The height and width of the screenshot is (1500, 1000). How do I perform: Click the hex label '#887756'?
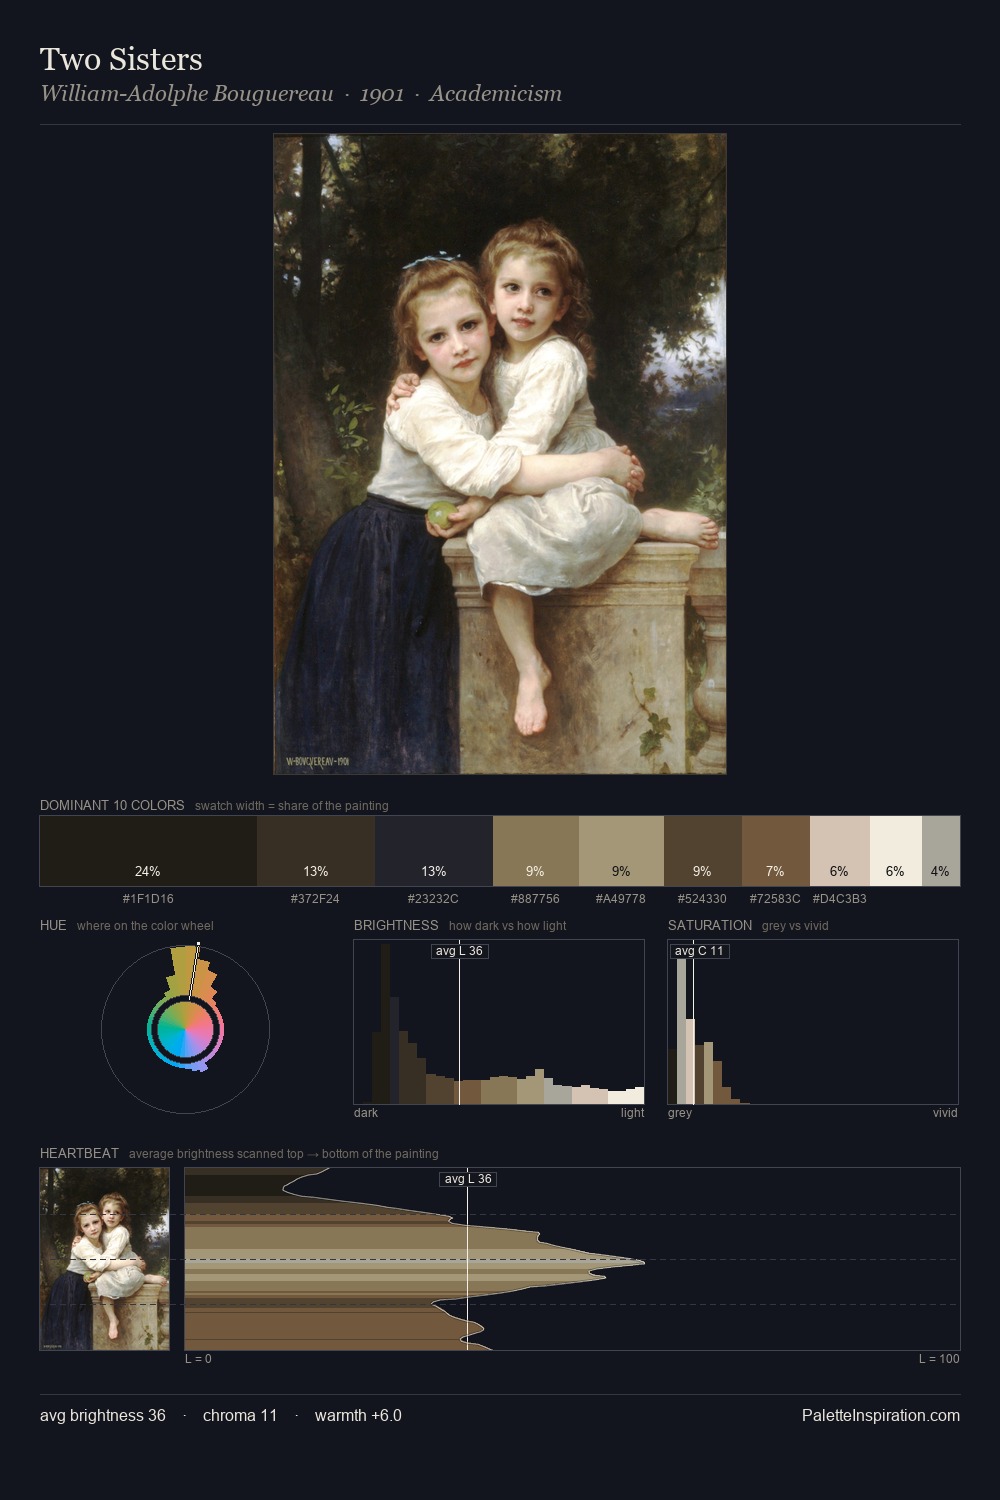tap(535, 898)
